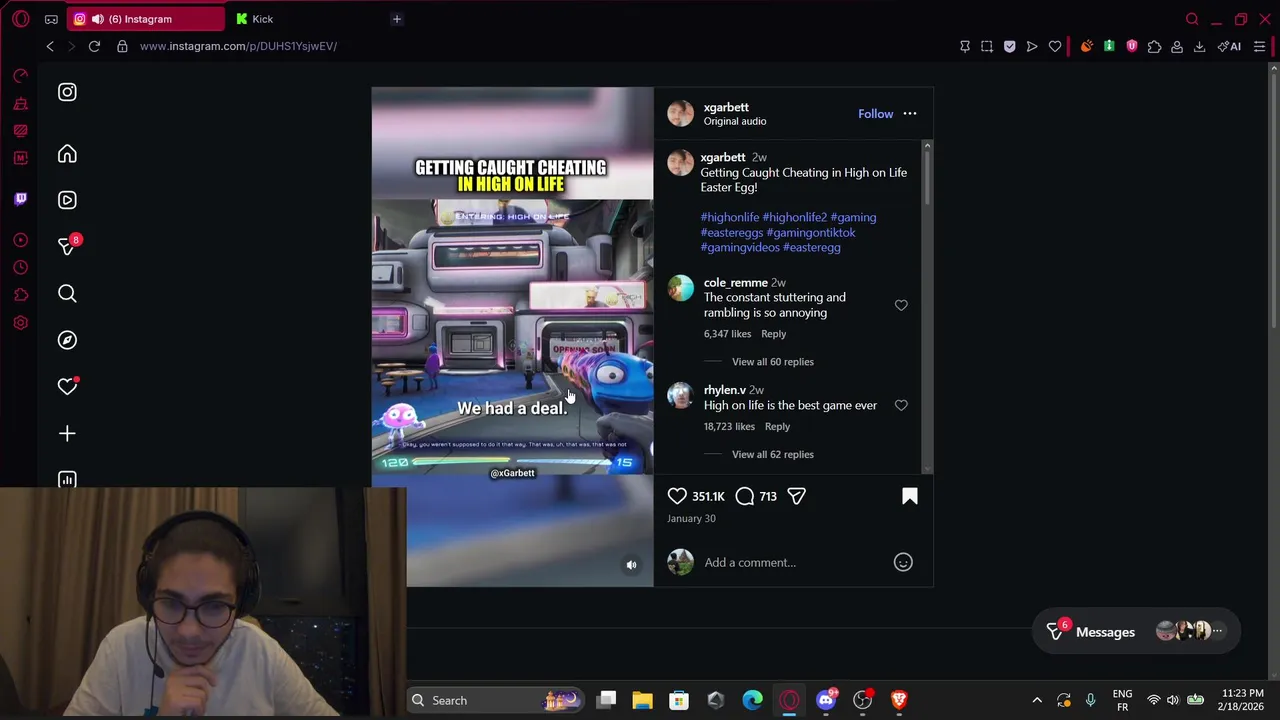1280x720 pixels.
Task: Open browser downloads icon
Action: [x=1199, y=46]
